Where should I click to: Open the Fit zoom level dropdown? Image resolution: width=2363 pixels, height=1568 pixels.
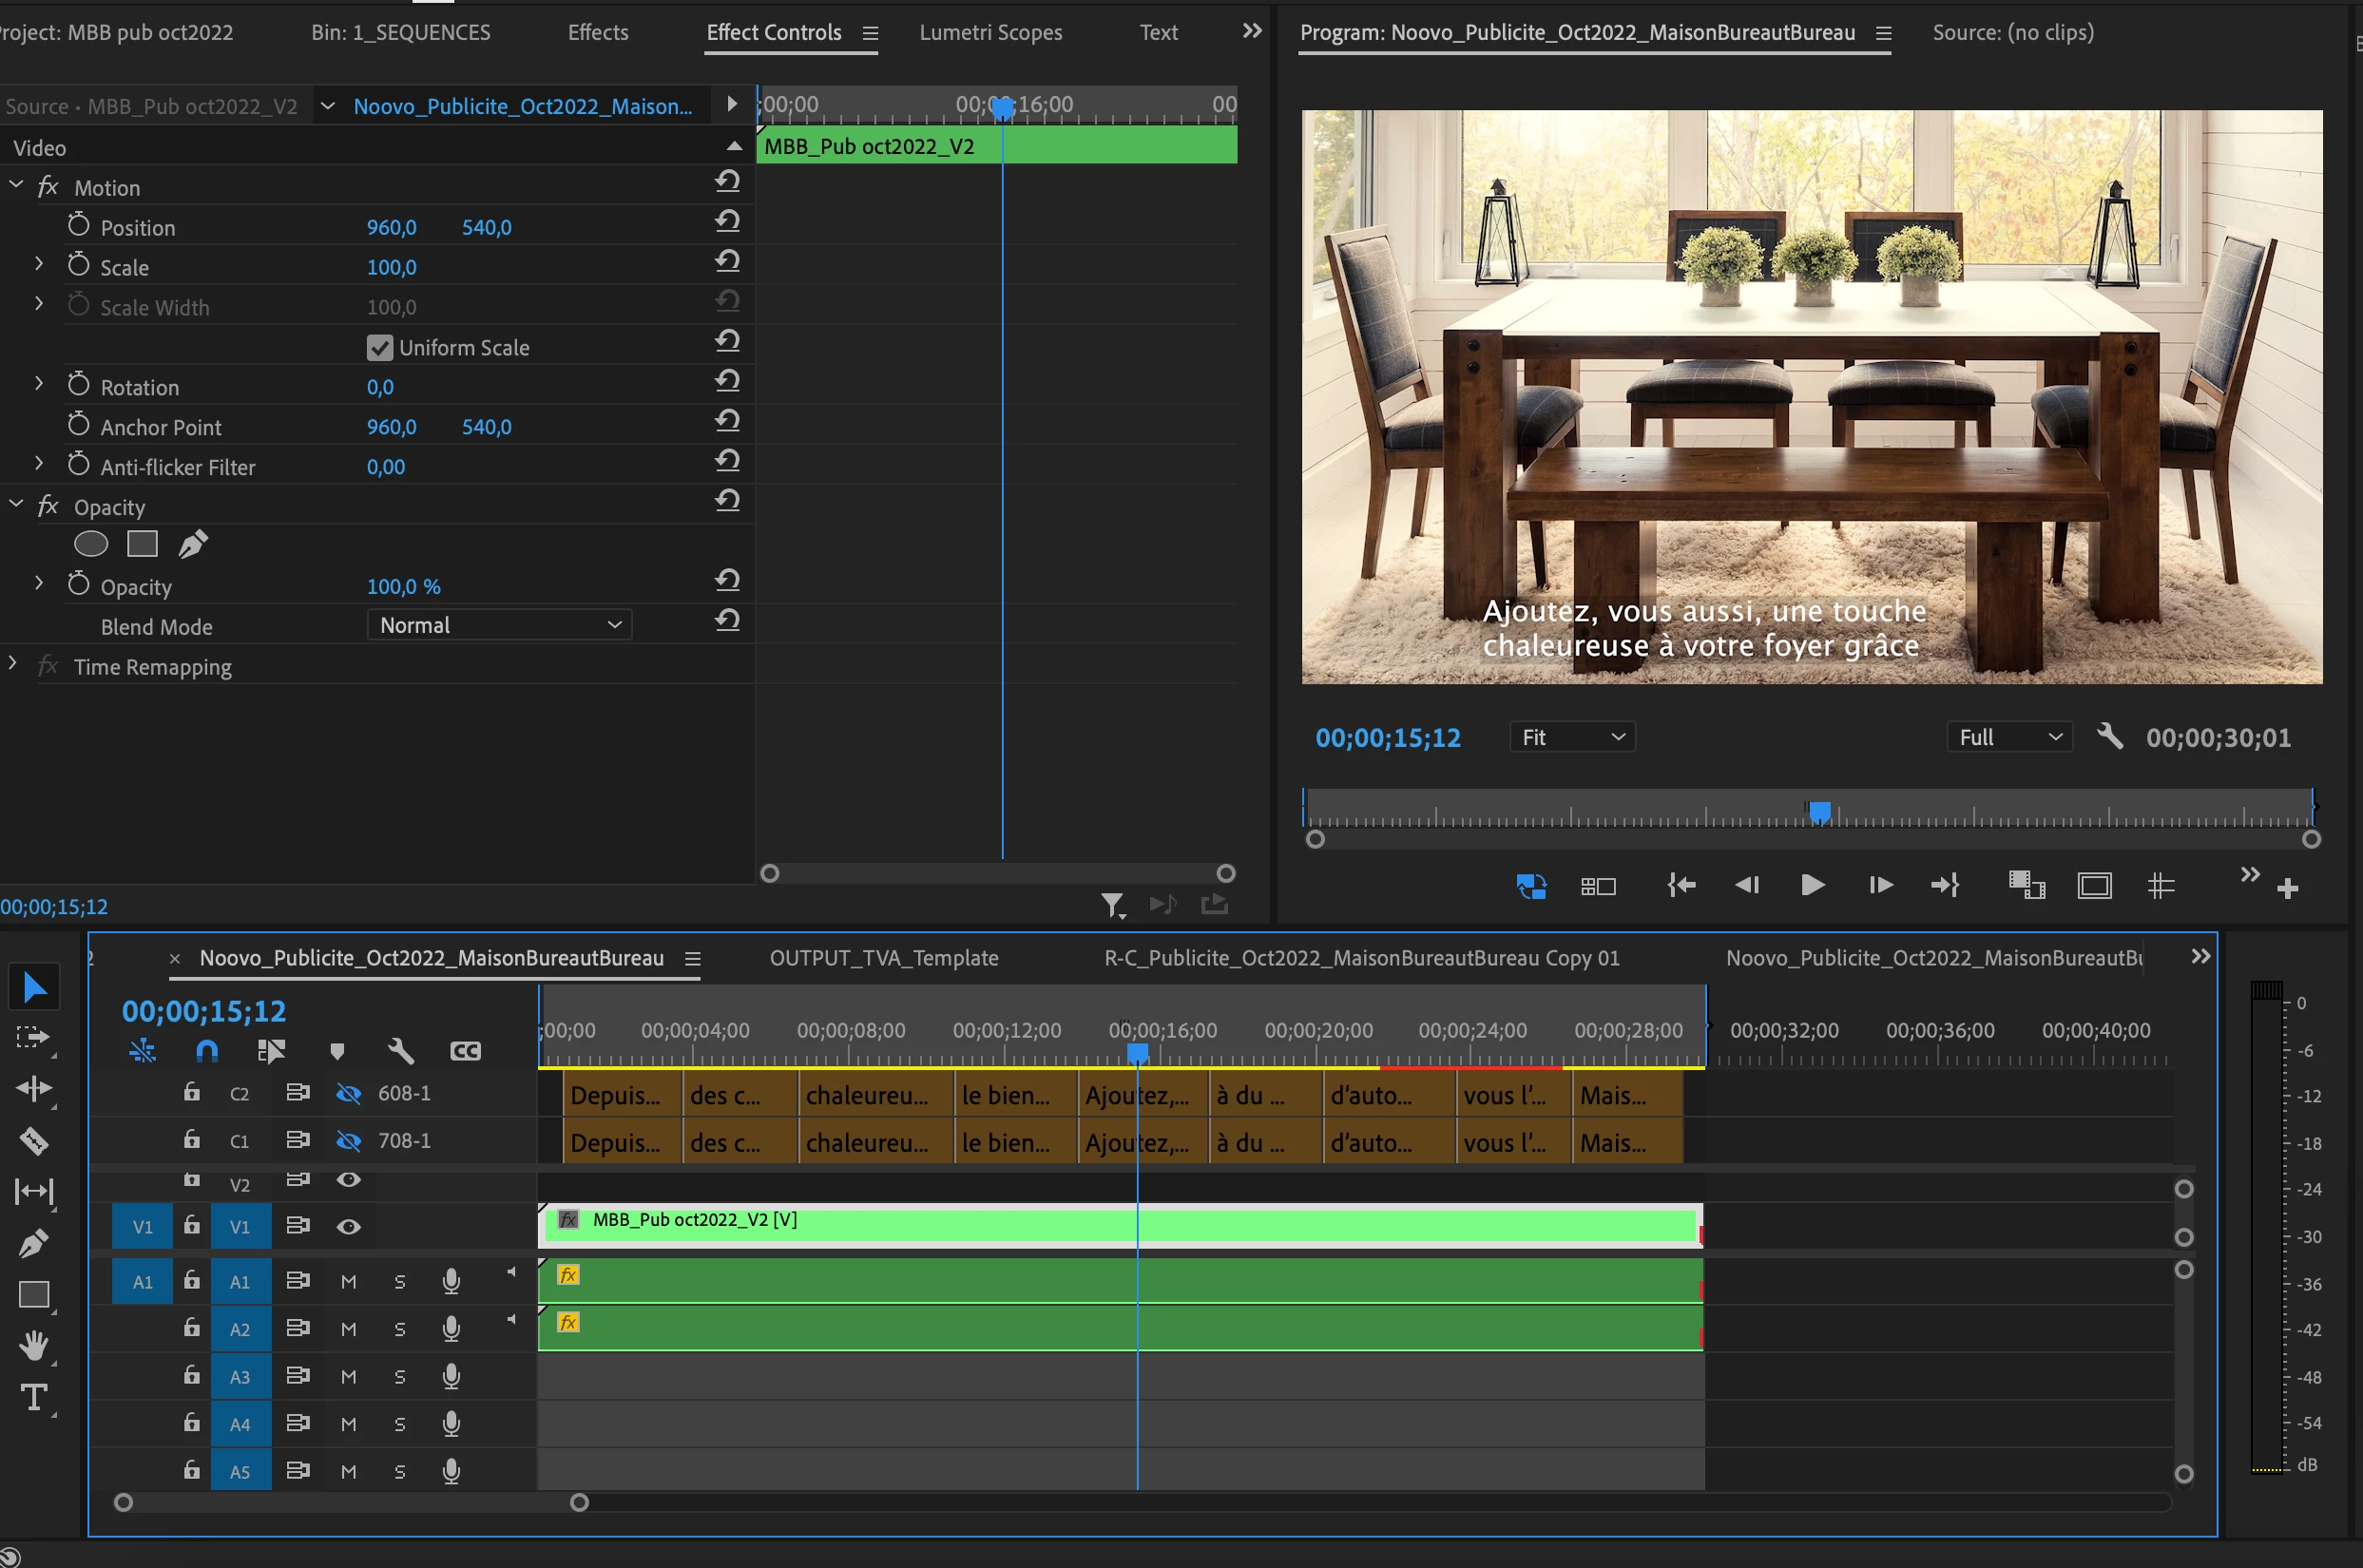(1571, 738)
